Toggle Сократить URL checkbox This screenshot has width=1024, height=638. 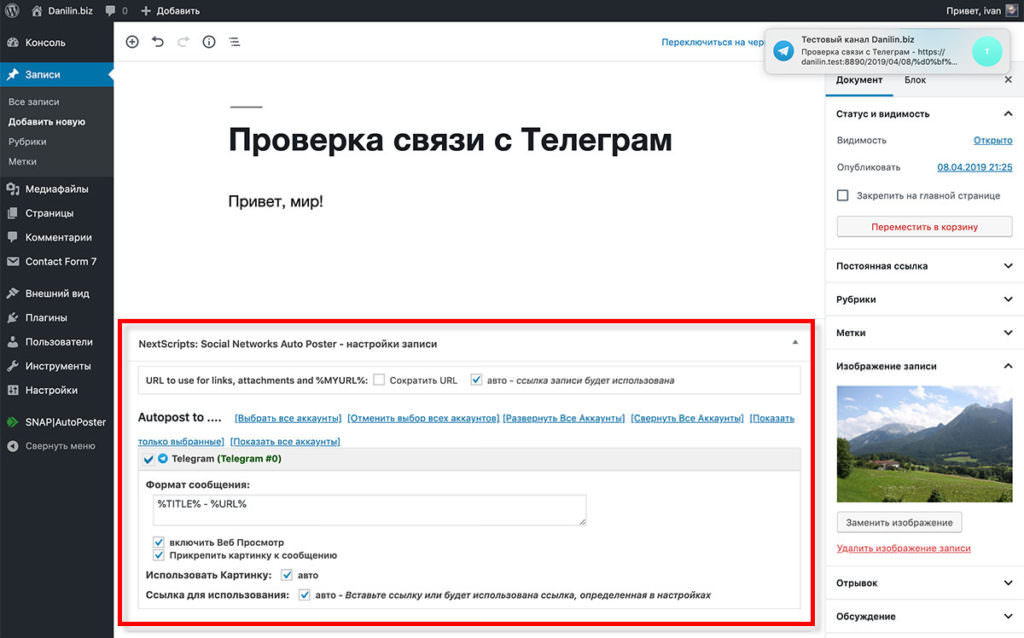[379, 379]
